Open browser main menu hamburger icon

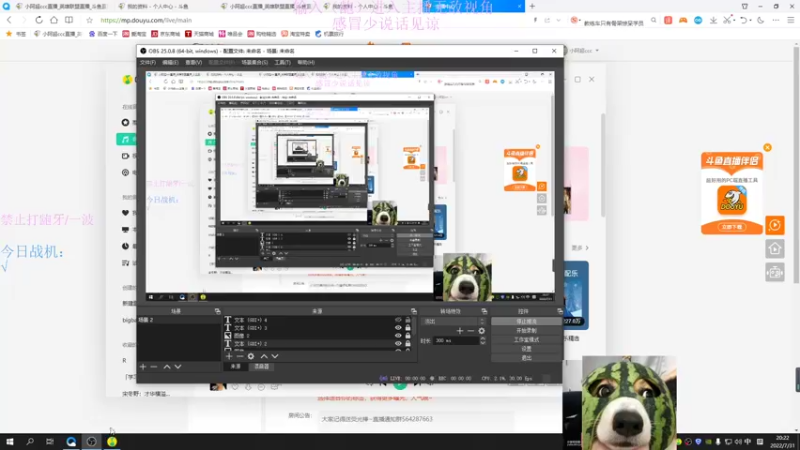tap(790, 20)
